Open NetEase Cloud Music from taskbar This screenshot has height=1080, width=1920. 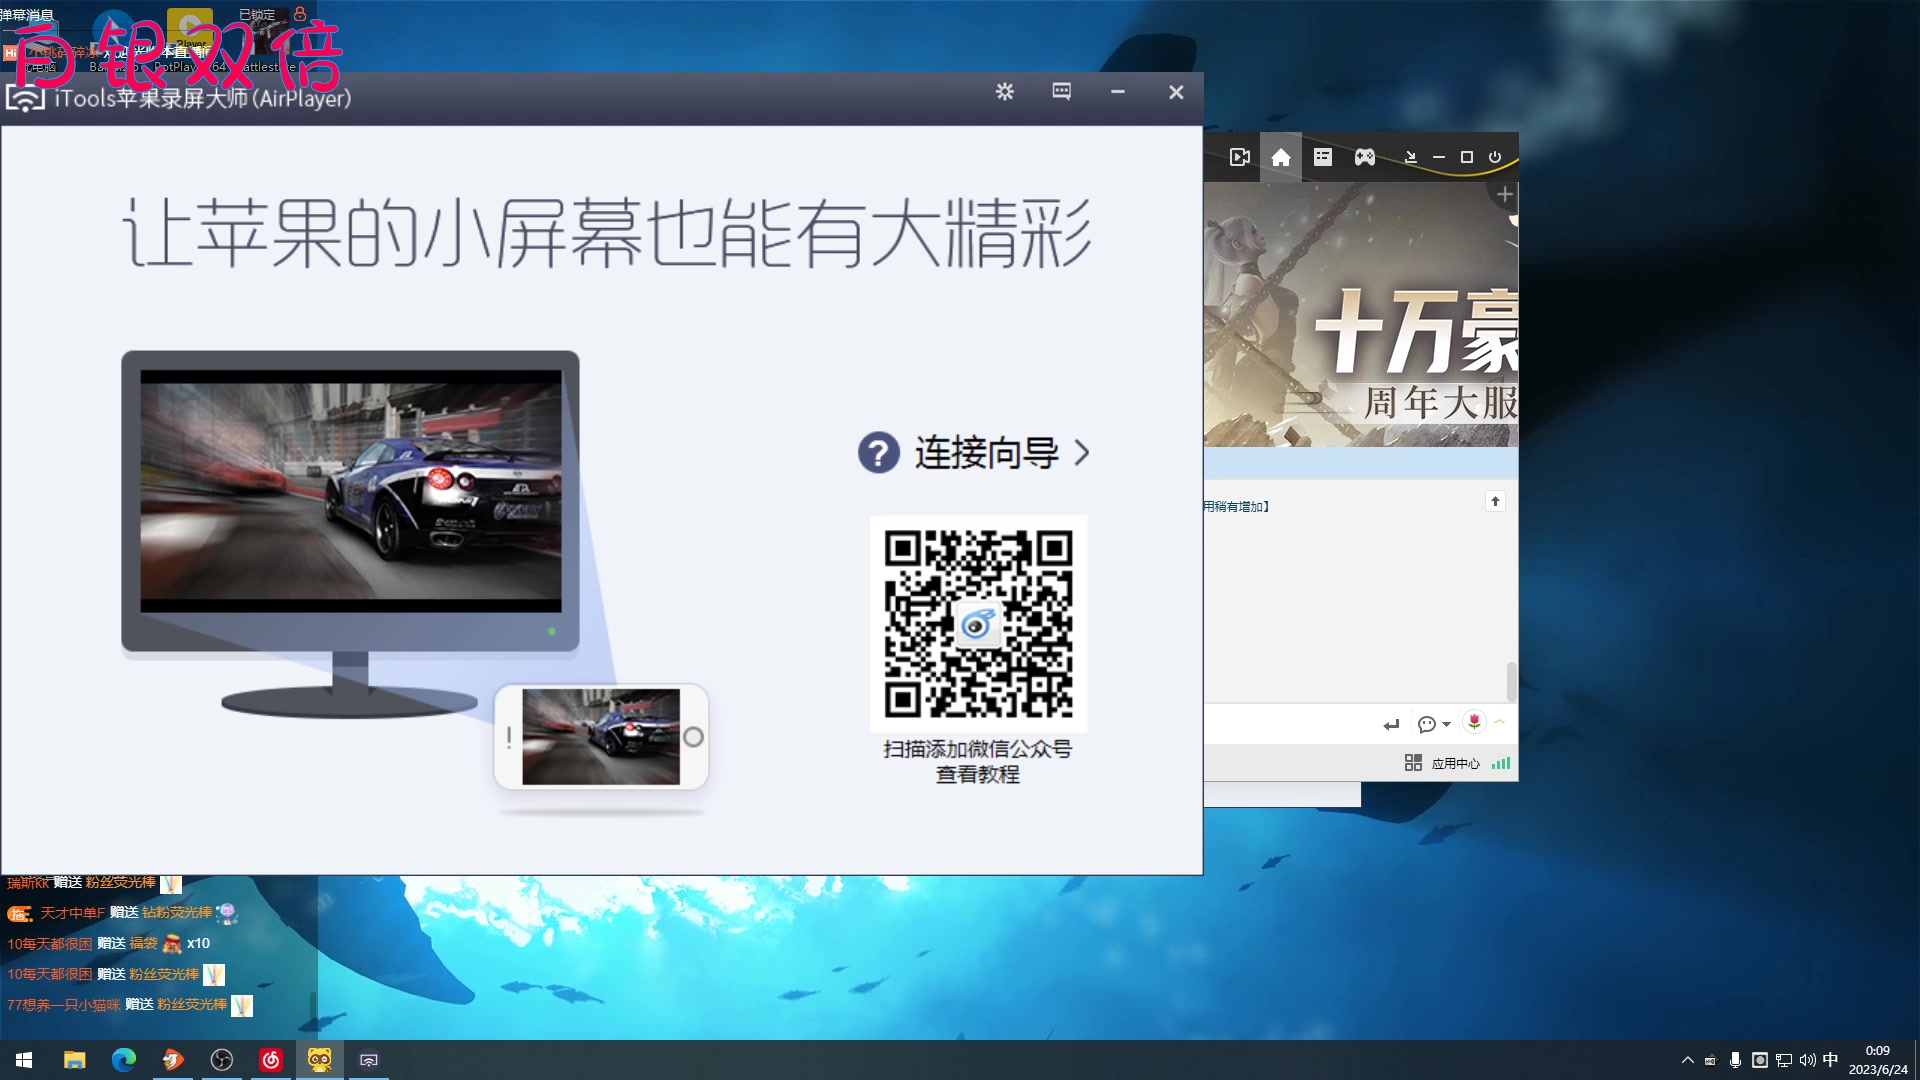[271, 1060]
